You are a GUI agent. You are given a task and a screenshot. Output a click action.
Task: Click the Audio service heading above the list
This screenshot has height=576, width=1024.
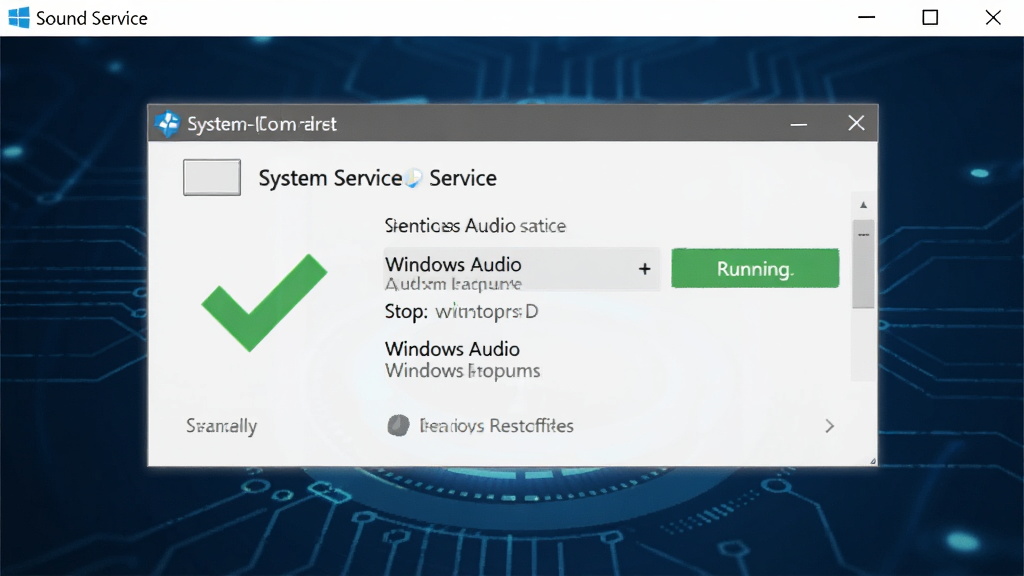(475, 226)
